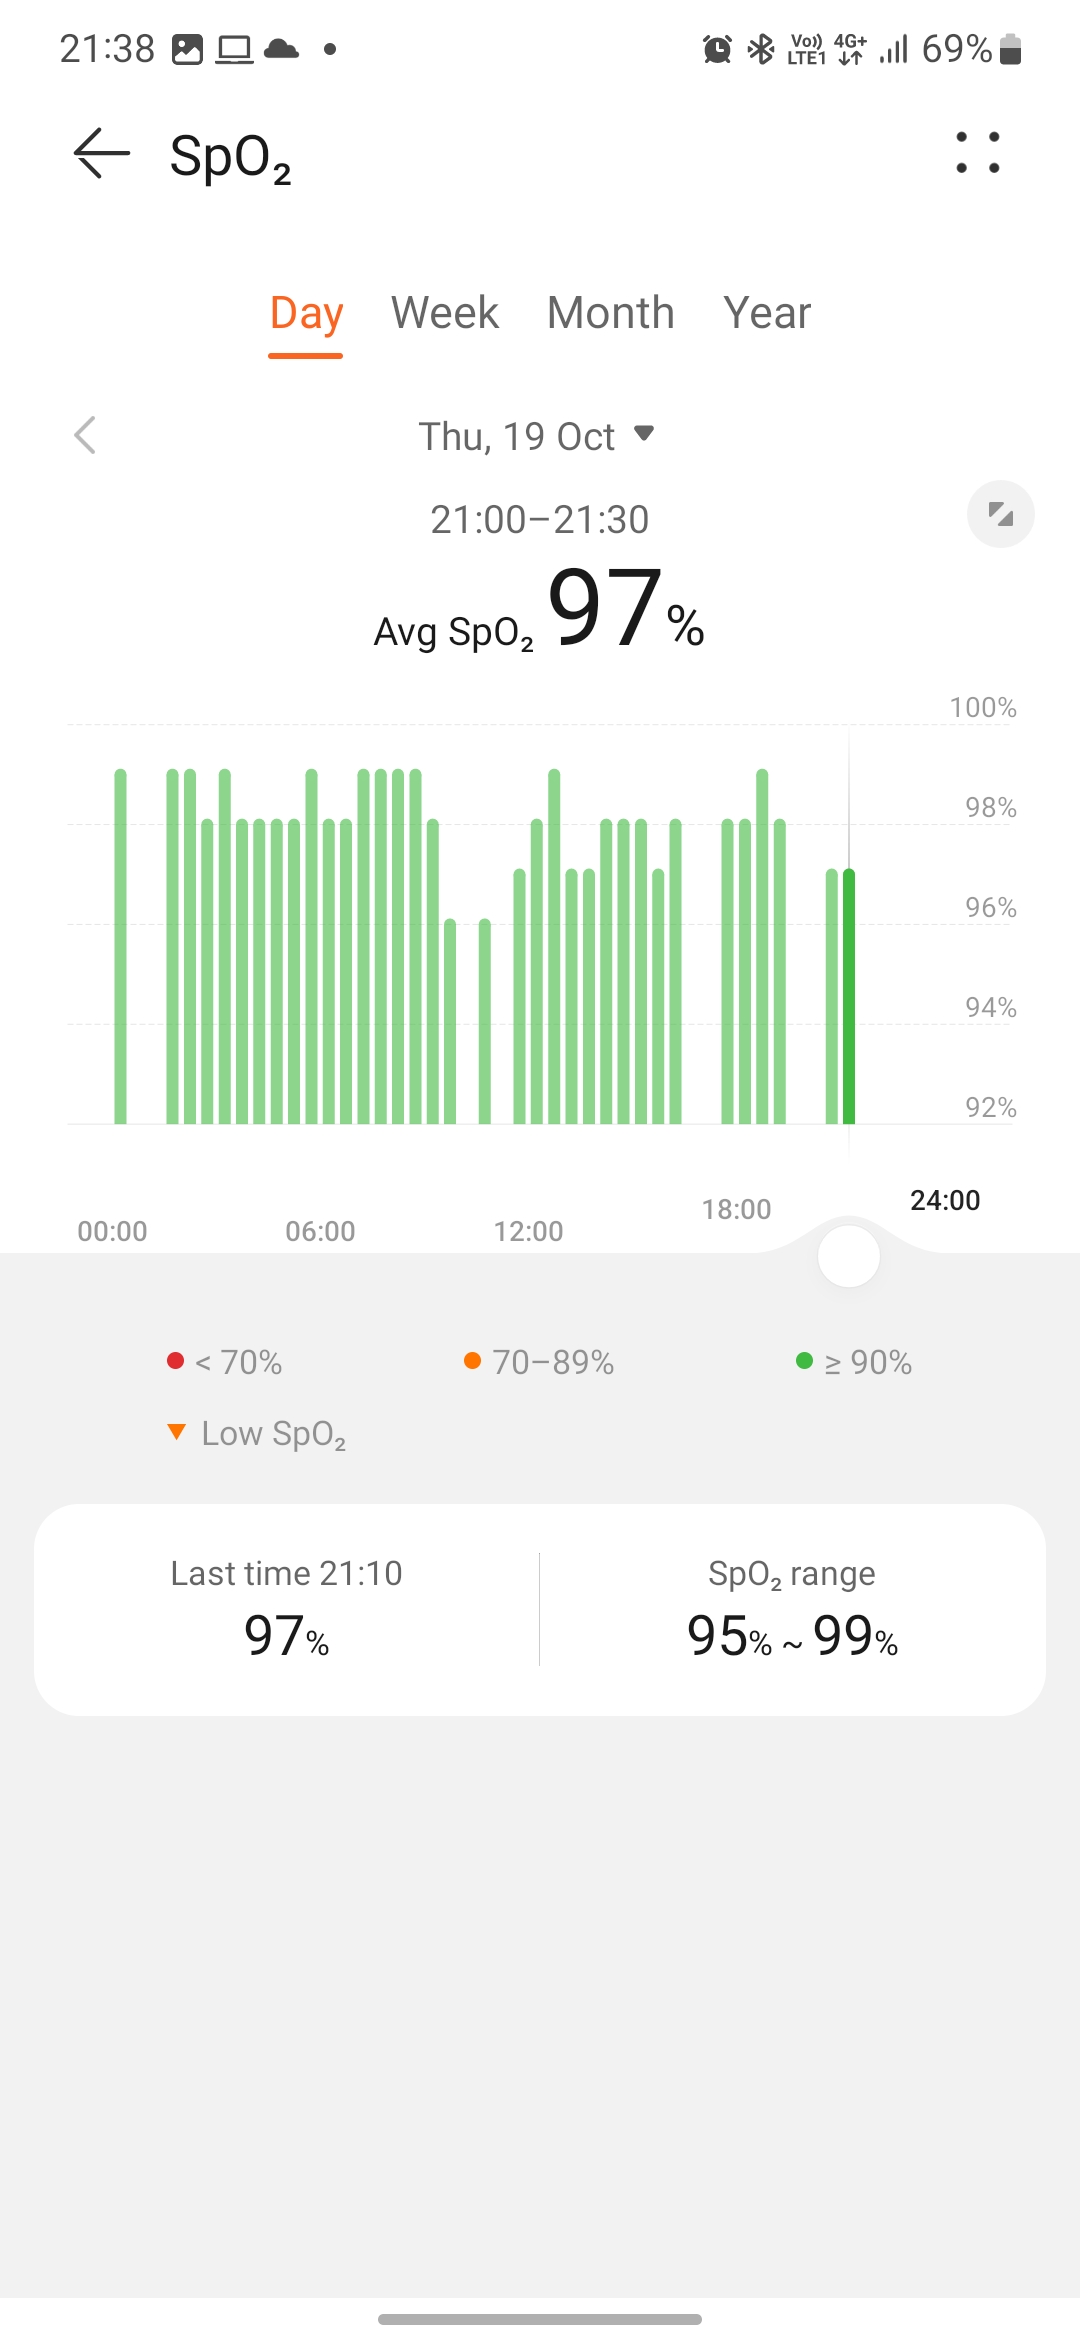
Task: Select the Day tab
Action: tap(306, 313)
